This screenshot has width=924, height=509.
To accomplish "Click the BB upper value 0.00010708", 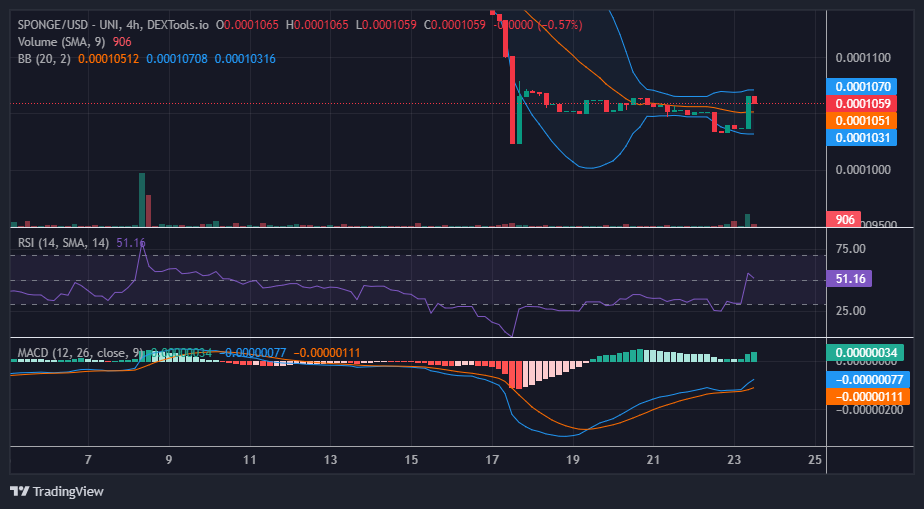I will [177, 59].
